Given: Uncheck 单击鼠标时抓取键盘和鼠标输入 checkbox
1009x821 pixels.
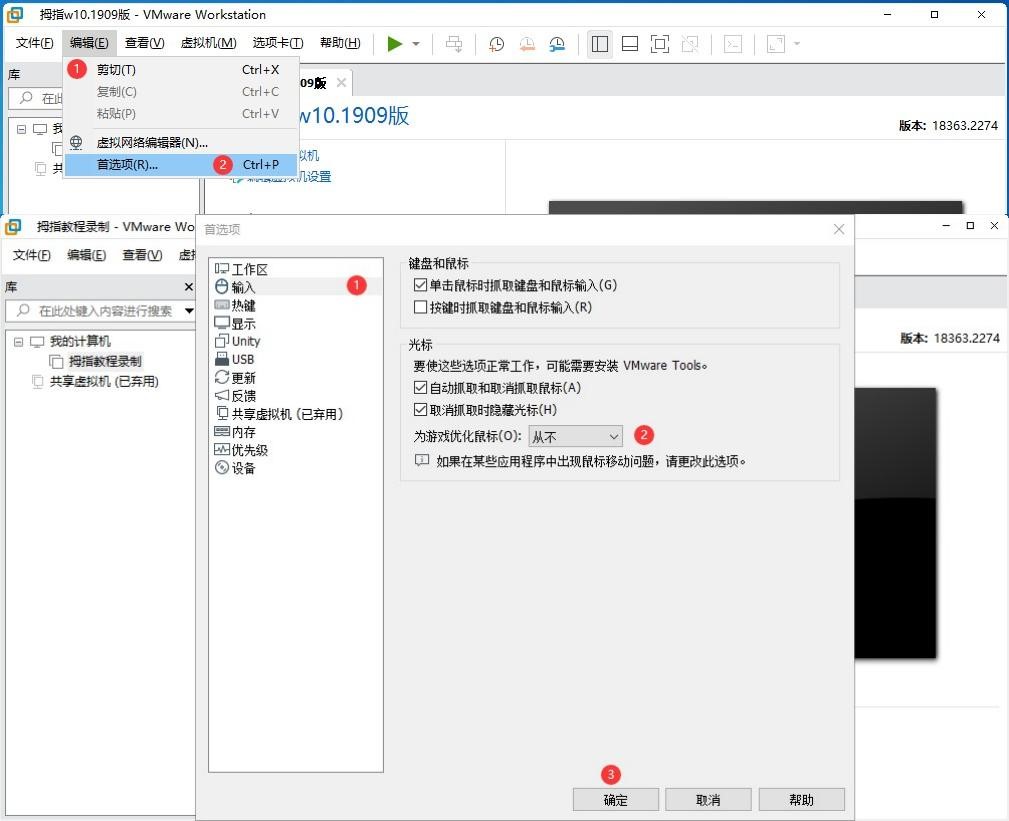Looking at the screenshot, I should coord(420,285).
